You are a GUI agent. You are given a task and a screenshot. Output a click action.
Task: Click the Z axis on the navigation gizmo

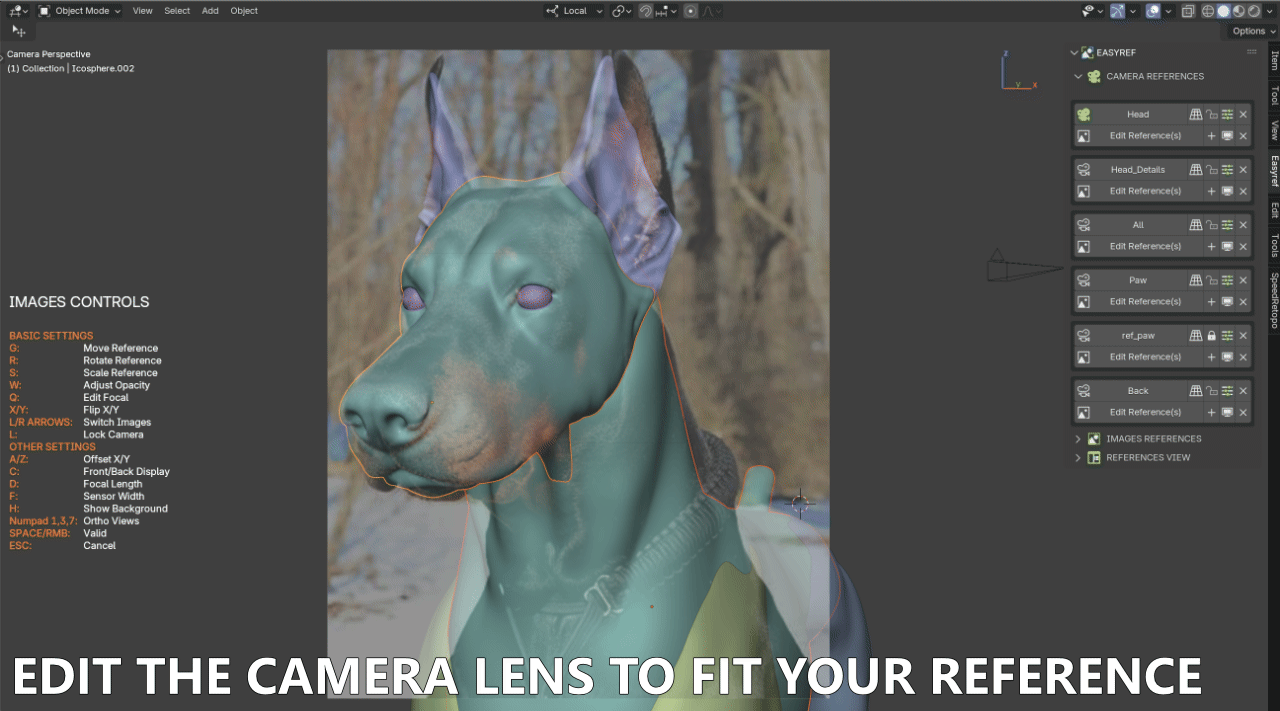(1005, 53)
